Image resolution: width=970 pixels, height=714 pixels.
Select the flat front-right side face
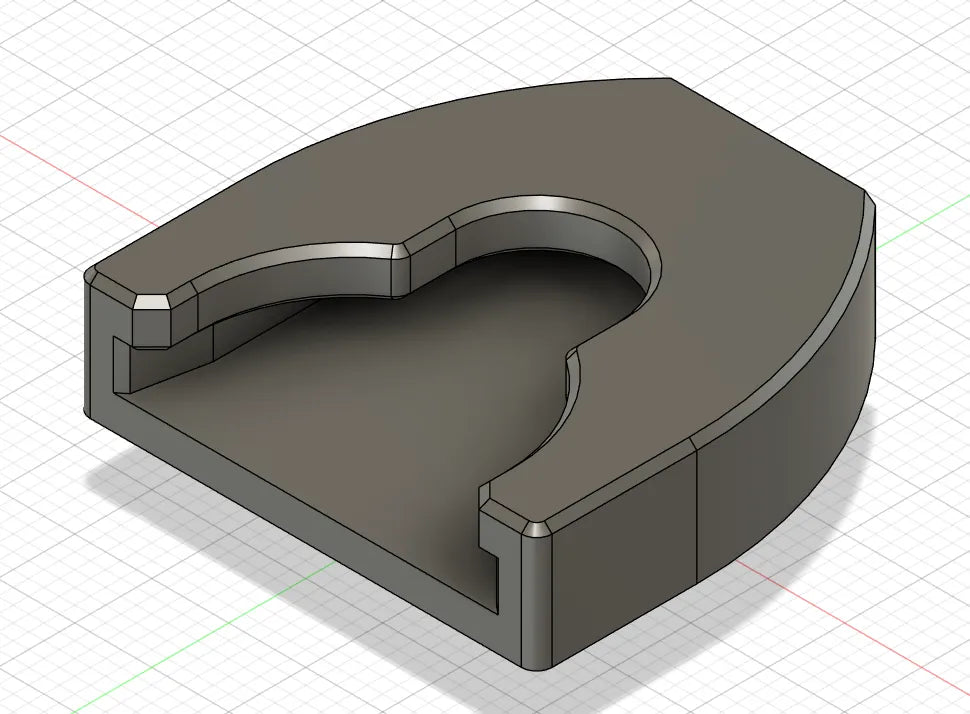624,556
